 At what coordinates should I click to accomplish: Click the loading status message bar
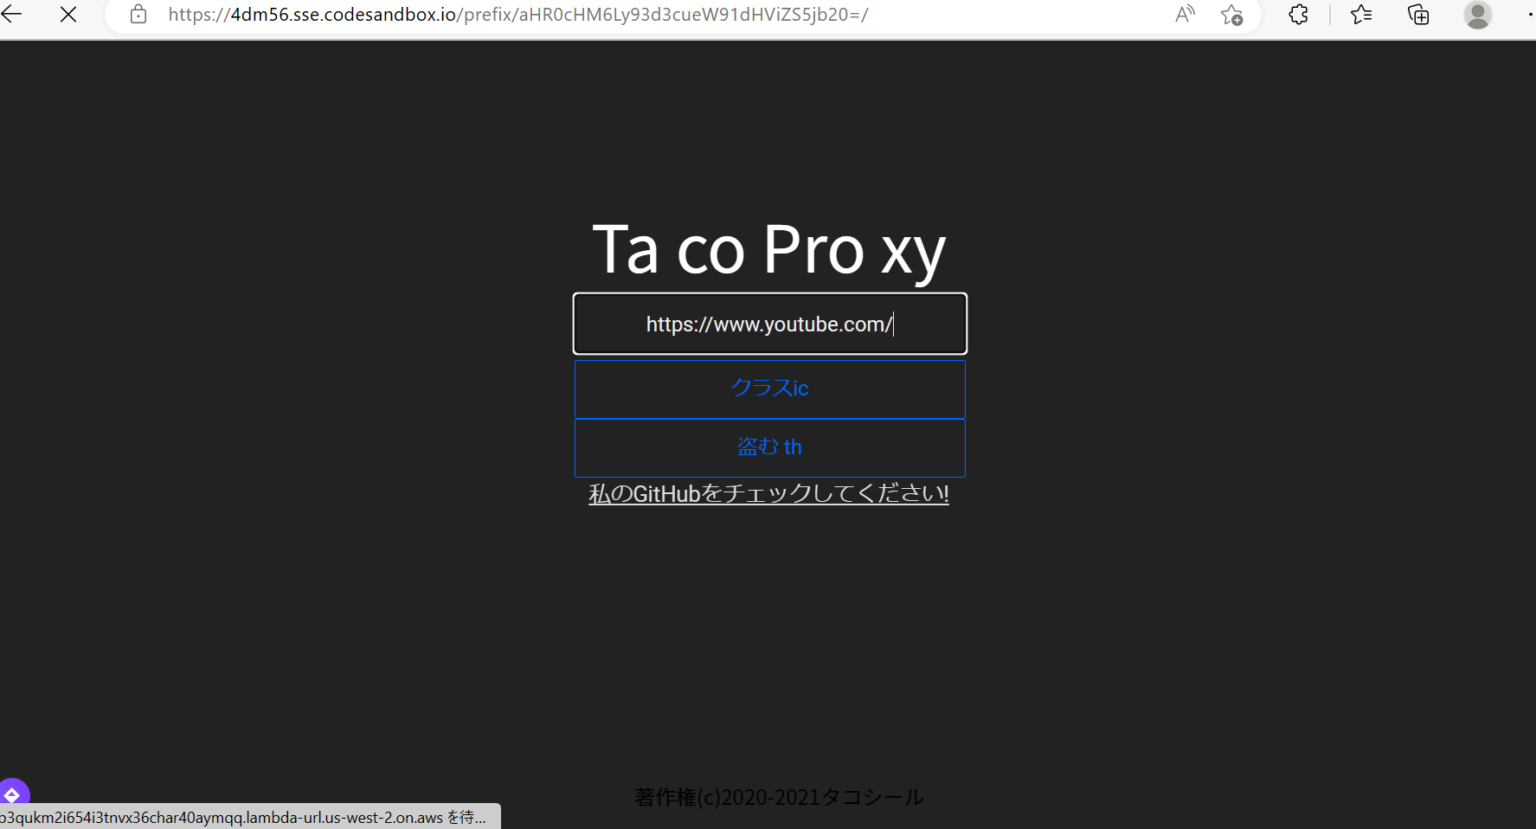pyautogui.click(x=248, y=817)
